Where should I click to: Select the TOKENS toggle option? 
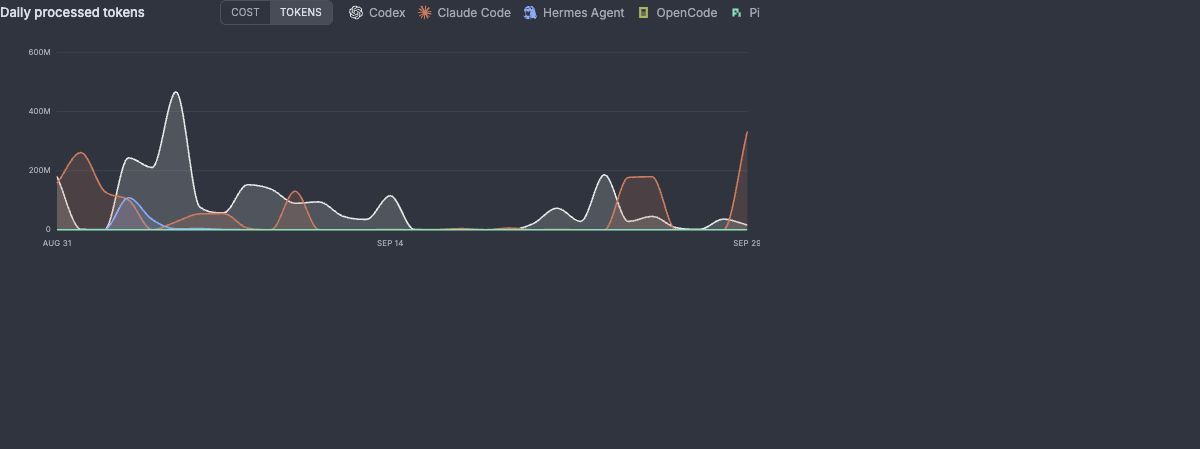301,13
